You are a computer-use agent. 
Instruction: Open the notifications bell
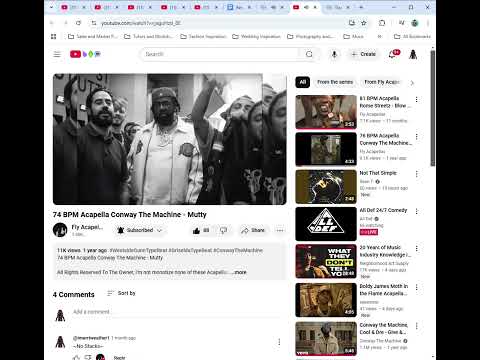click(392, 54)
